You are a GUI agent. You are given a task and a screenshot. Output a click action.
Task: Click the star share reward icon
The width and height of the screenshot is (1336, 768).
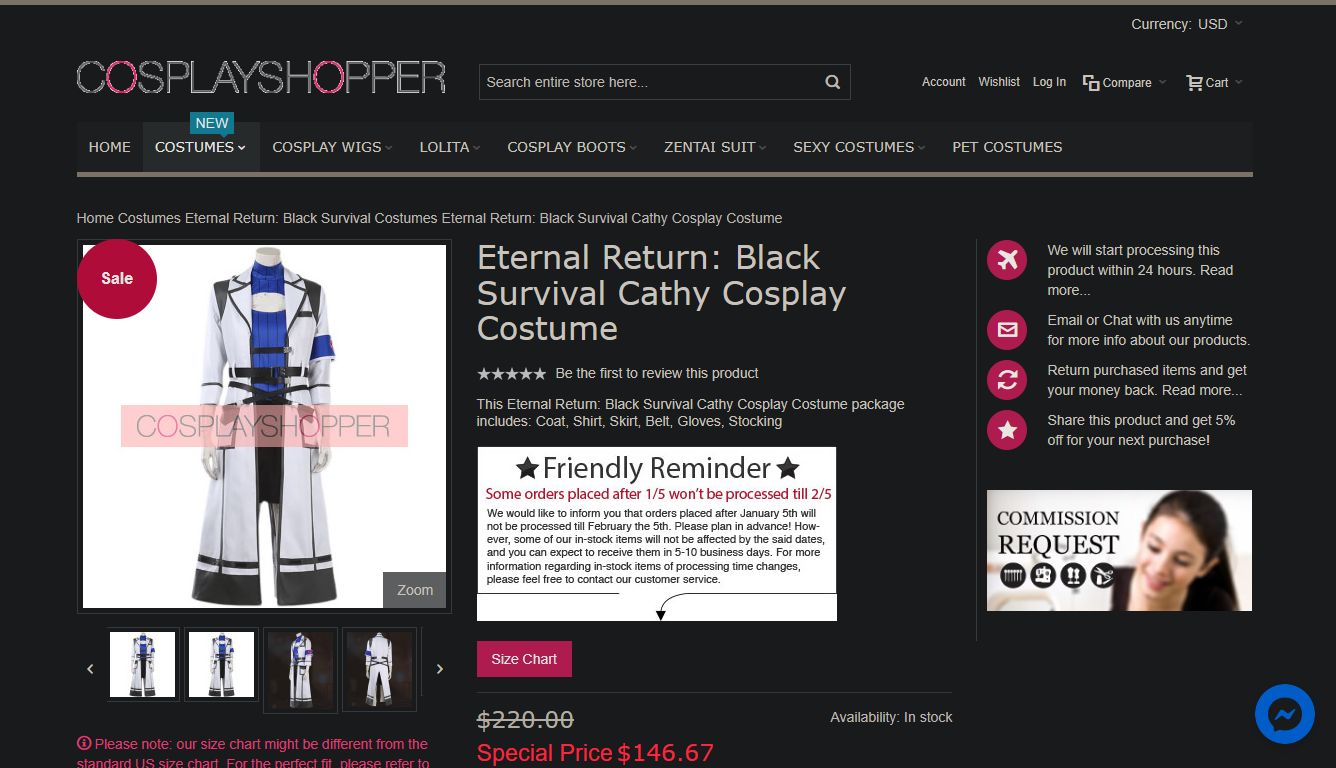coord(1007,430)
